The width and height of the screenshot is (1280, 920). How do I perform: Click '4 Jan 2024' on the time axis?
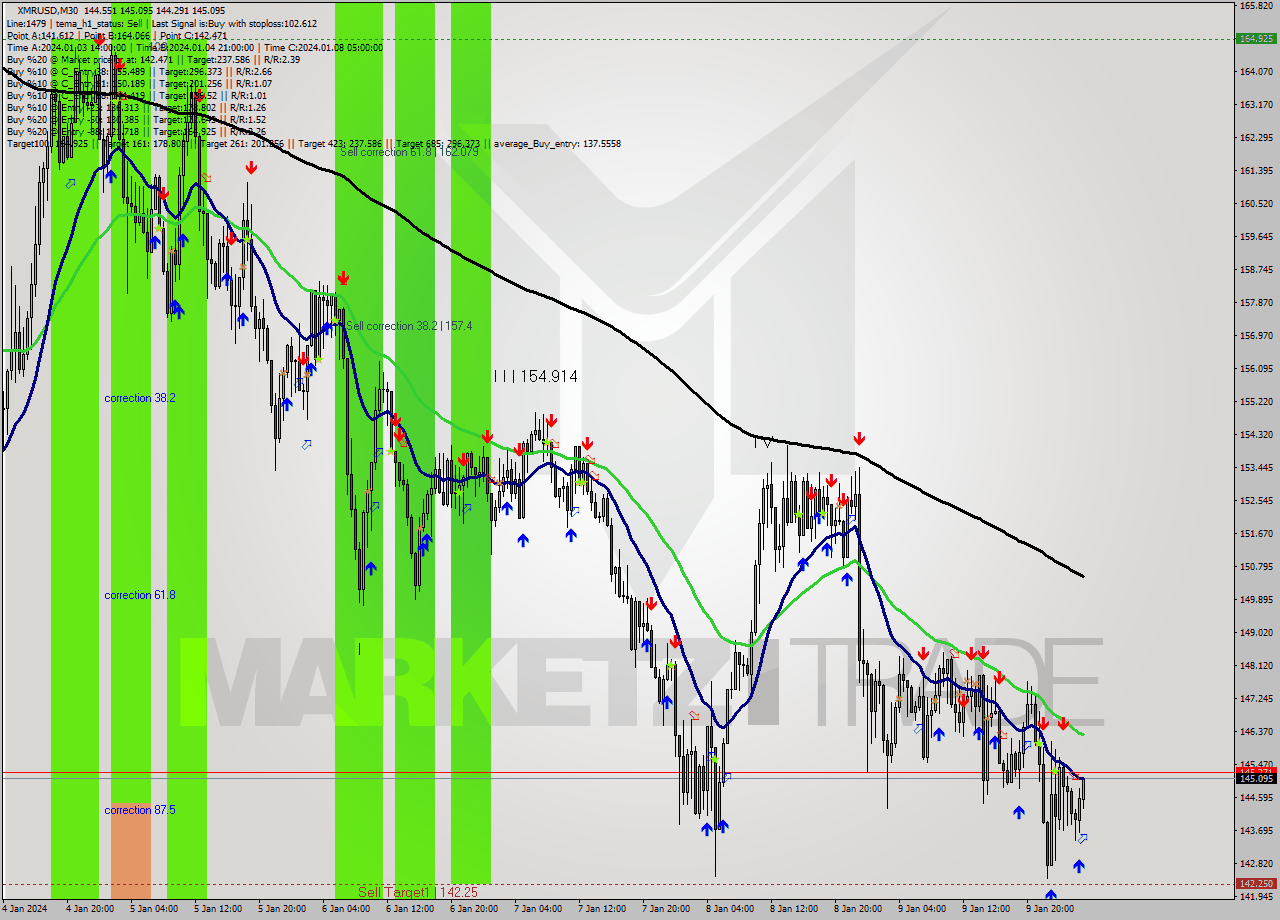25,910
